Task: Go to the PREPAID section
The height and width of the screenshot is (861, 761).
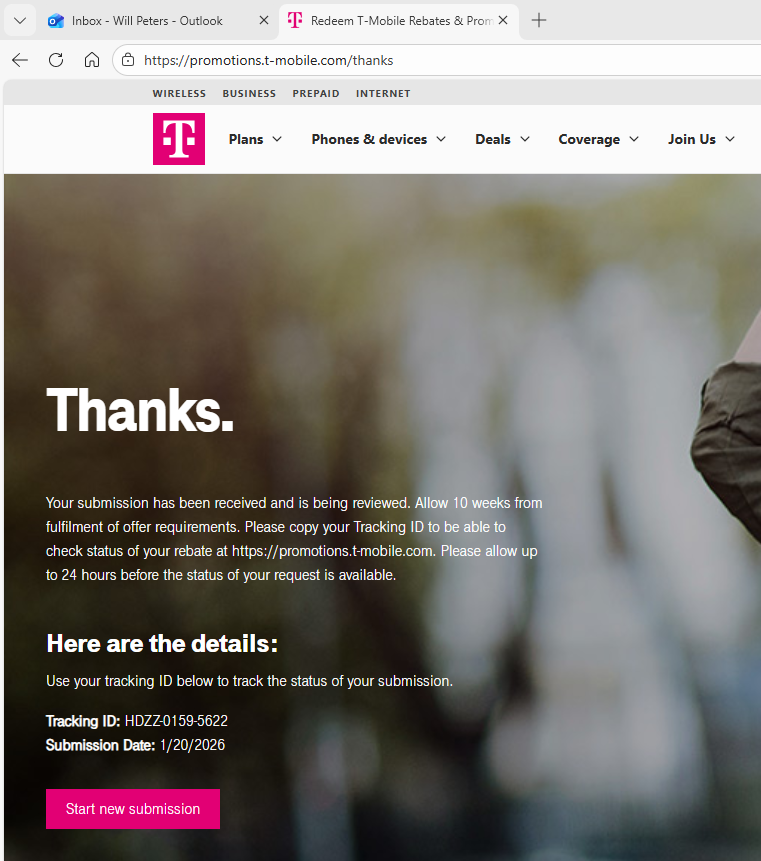Action: (316, 93)
